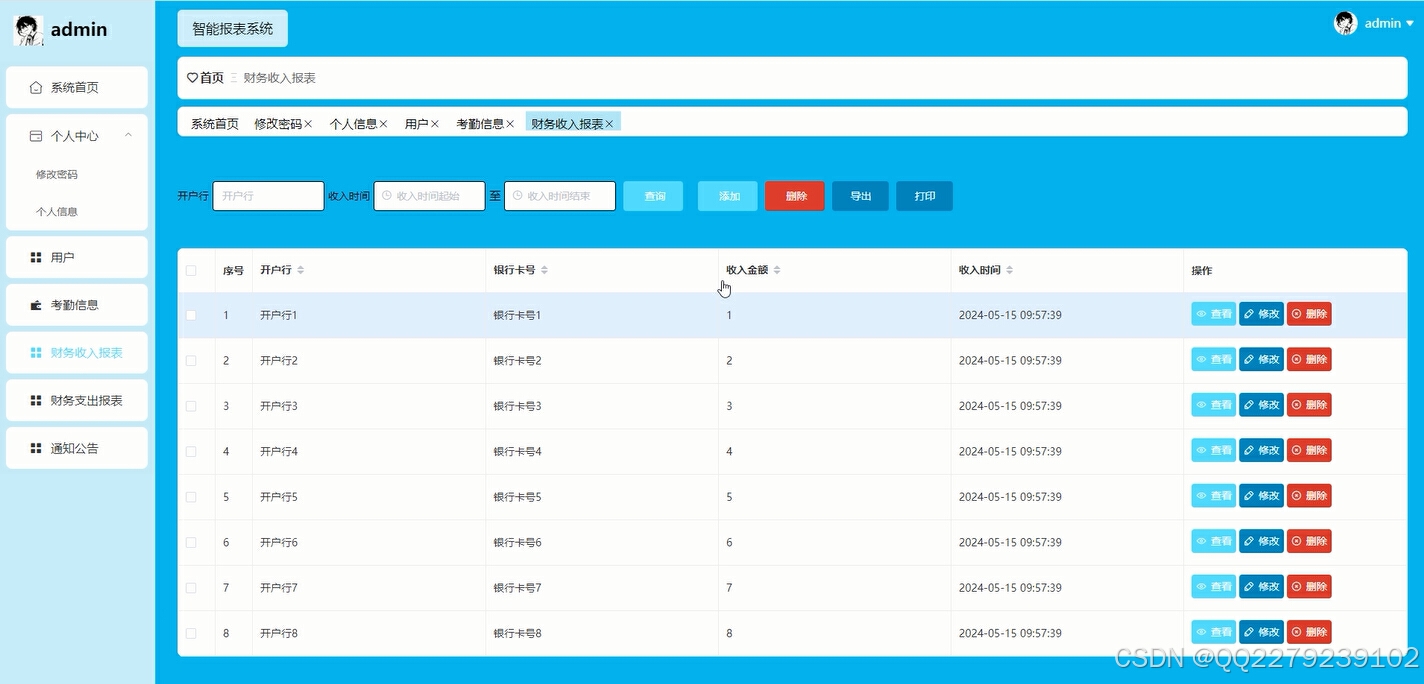The width and height of the screenshot is (1424, 684).
Task: Switch to the 个人信息 tab
Action: pos(354,124)
